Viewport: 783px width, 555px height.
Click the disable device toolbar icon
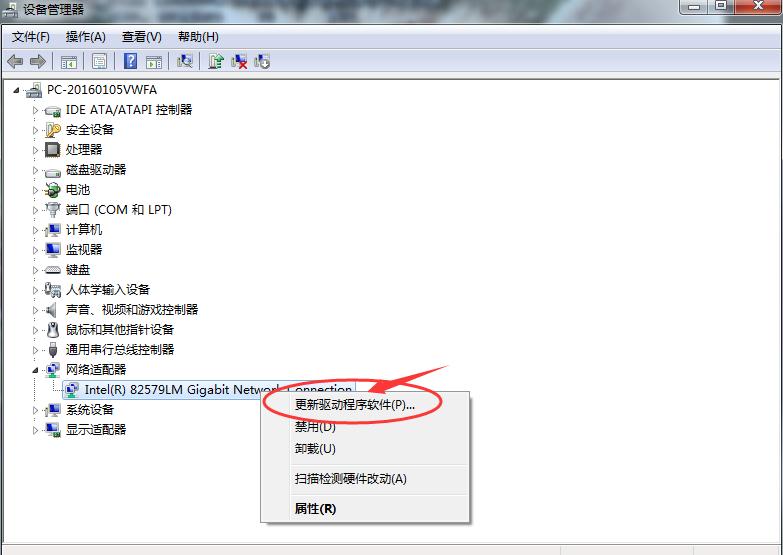[x=262, y=61]
